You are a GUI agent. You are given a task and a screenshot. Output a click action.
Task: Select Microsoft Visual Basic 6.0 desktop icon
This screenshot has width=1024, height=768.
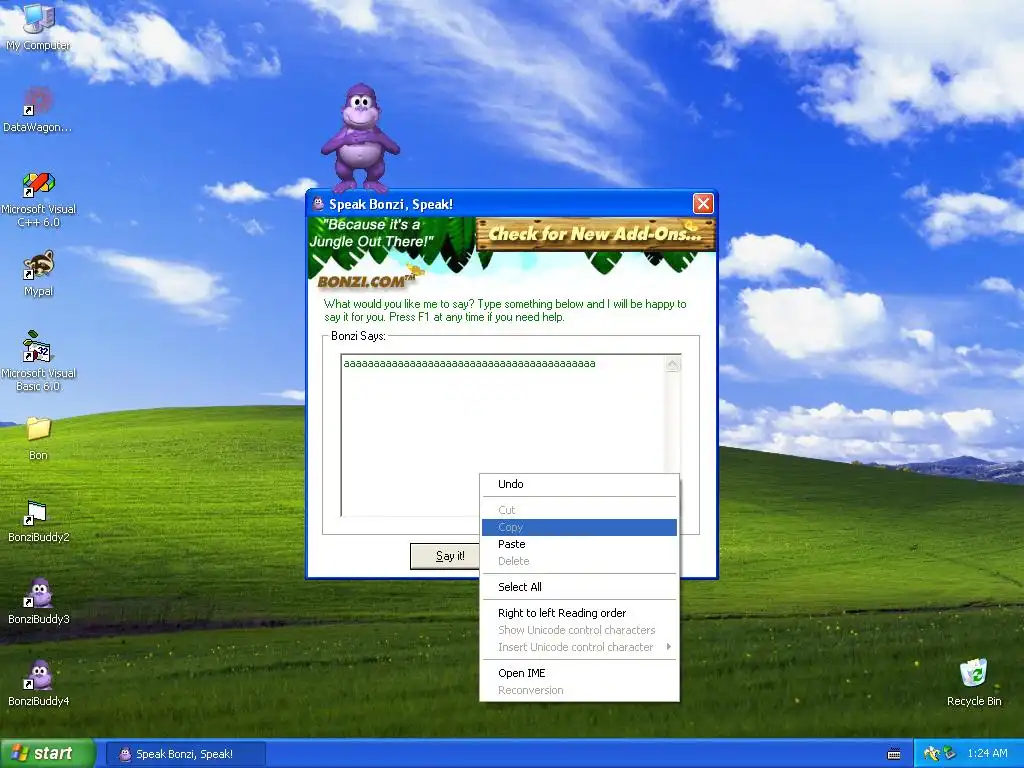pyautogui.click(x=39, y=361)
